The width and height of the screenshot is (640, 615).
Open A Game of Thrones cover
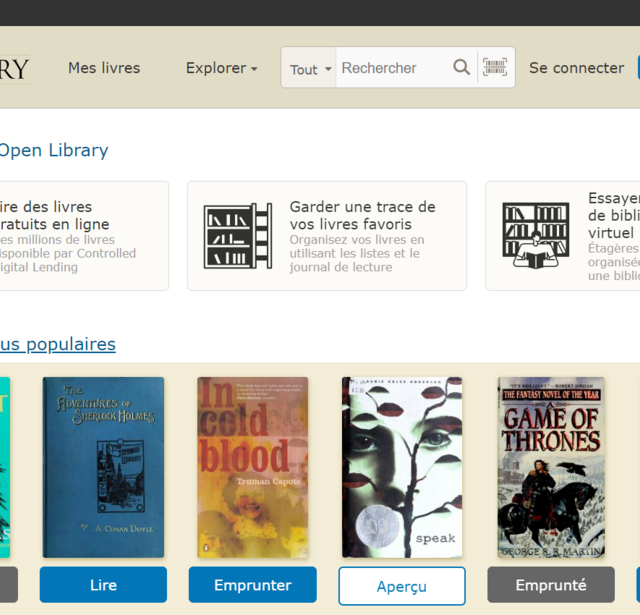coord(551,467)
